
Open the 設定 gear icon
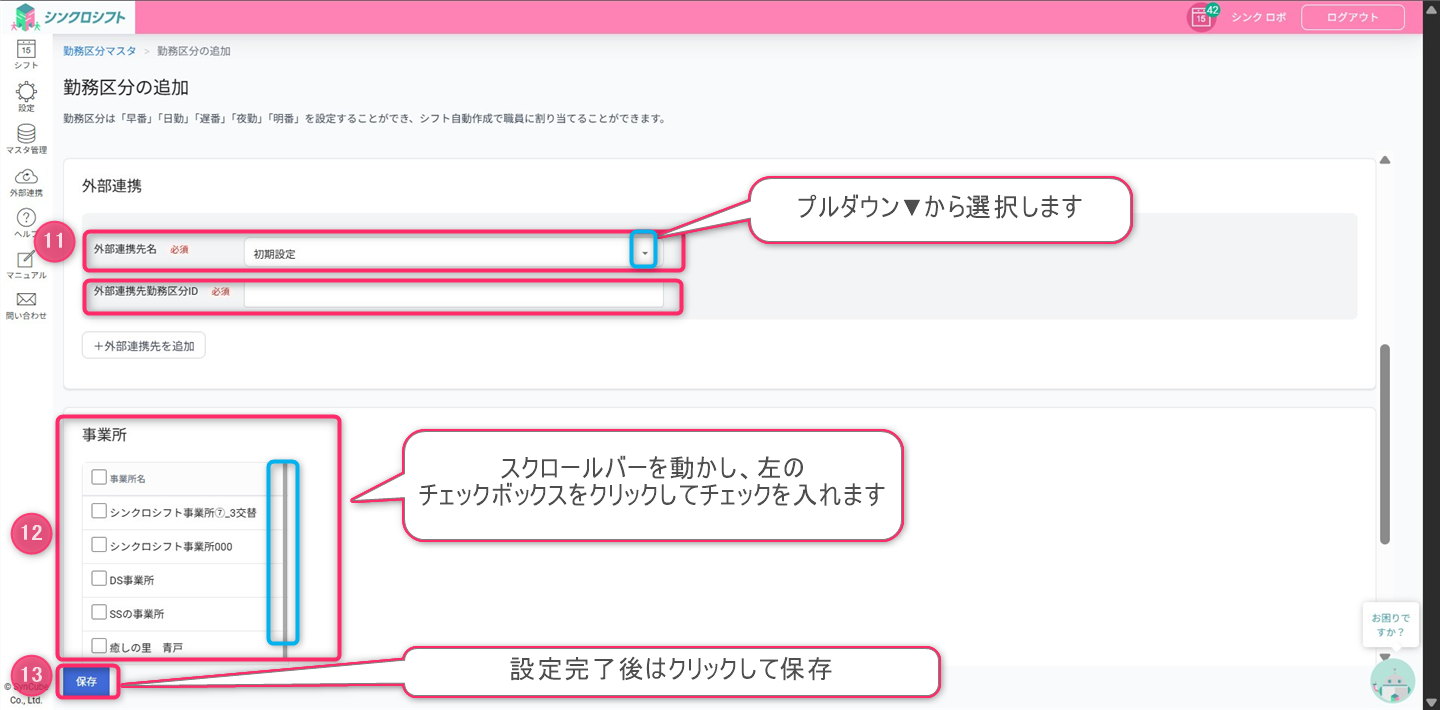point(27,92)
